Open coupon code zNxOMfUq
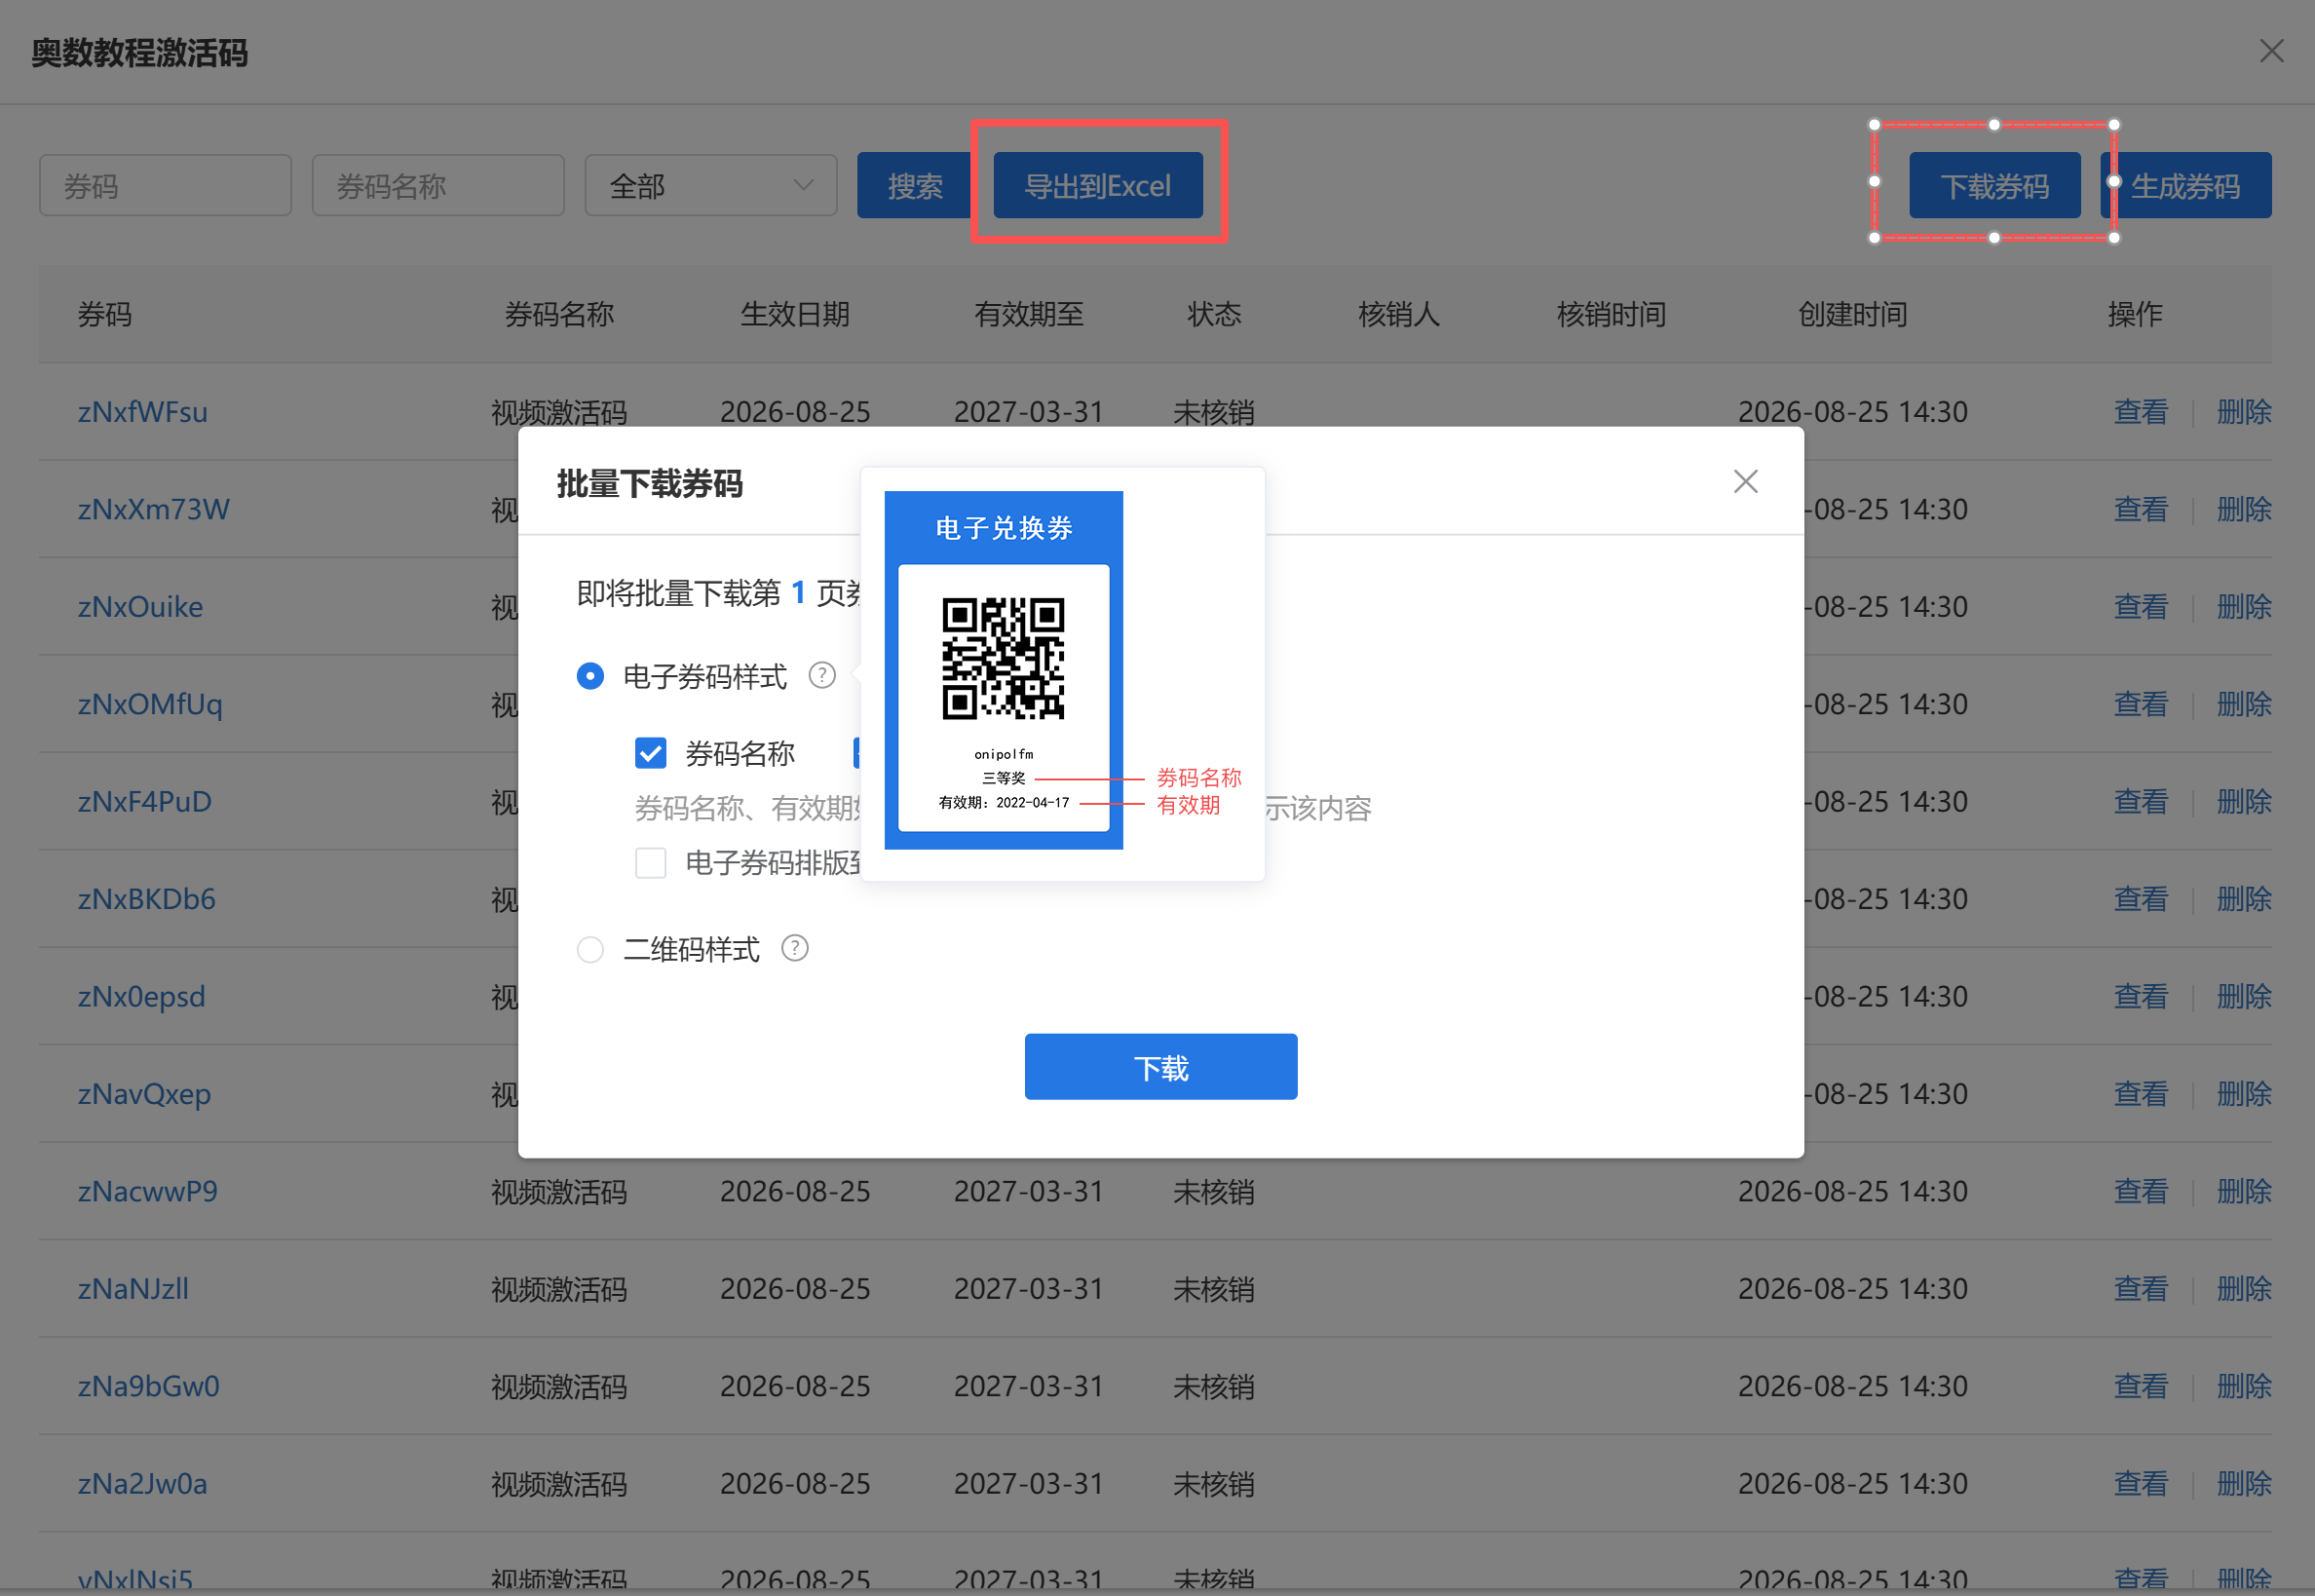Image resolution: width=2315 pixels, height=1596 pixels. click(150, 704)
